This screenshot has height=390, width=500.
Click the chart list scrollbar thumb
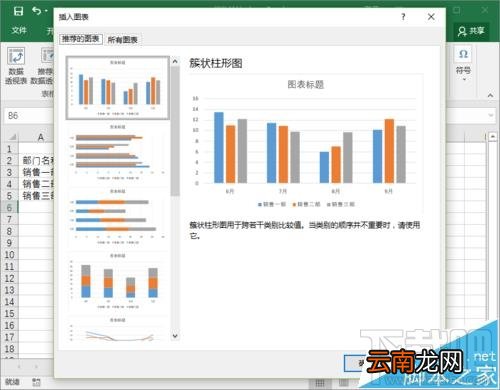pyautogui.click(x=175, y=131)
